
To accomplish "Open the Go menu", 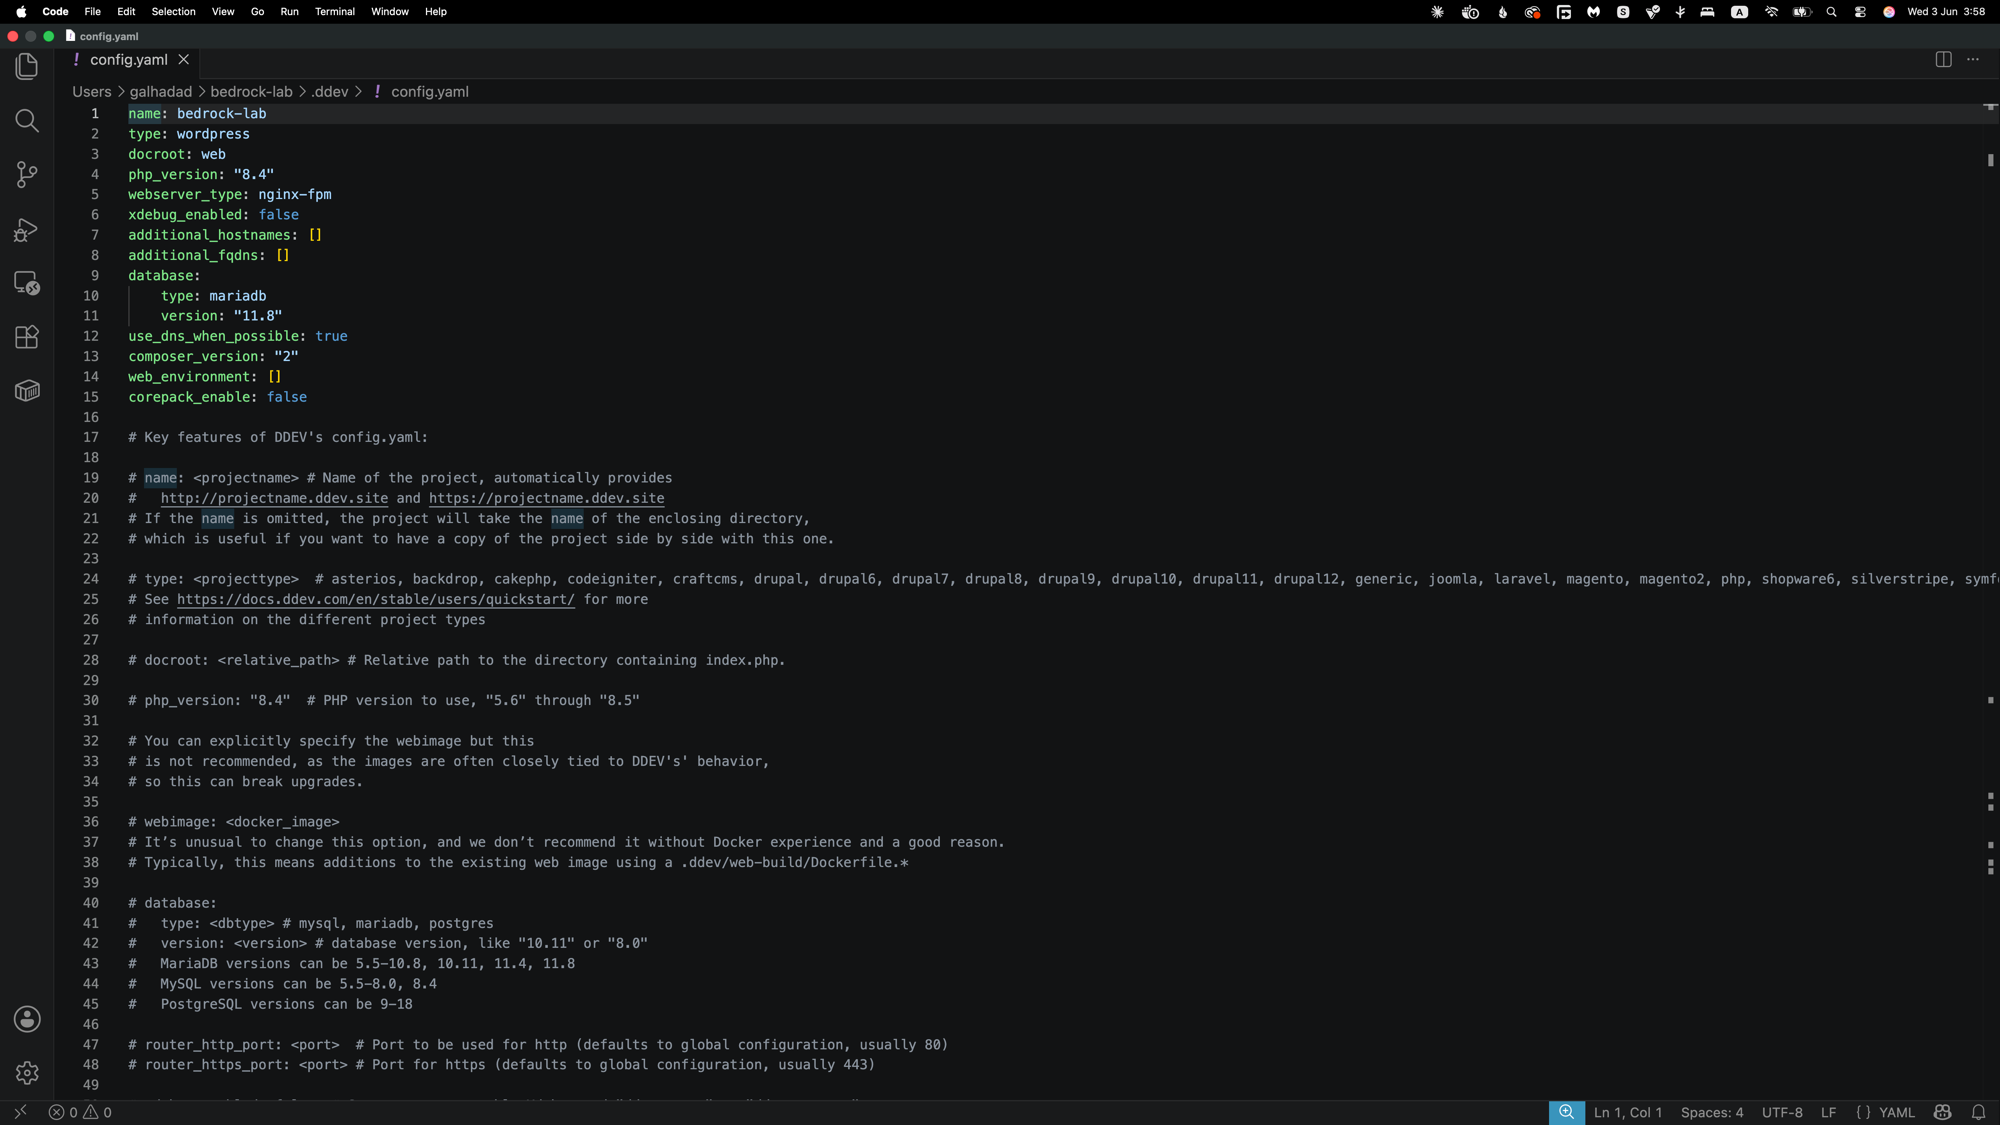I will click(x=257, y=12).
